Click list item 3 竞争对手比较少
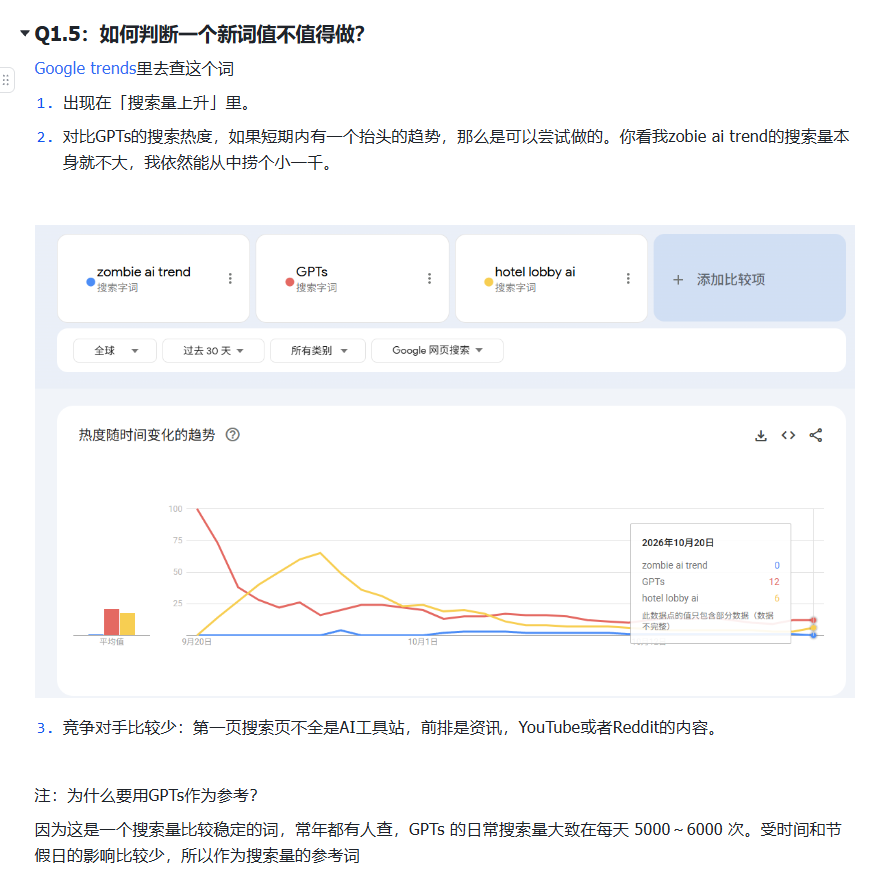 coord(391,728)
